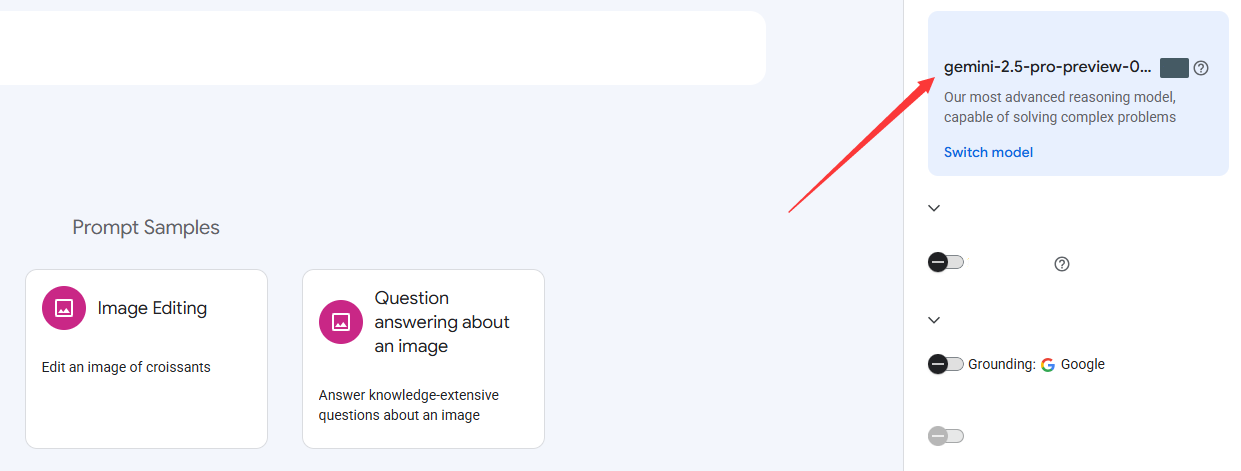Click the pink Image Editing picture icon
Image resolution: width=1241 pixels, height=471 pixels.
point(64,308)
